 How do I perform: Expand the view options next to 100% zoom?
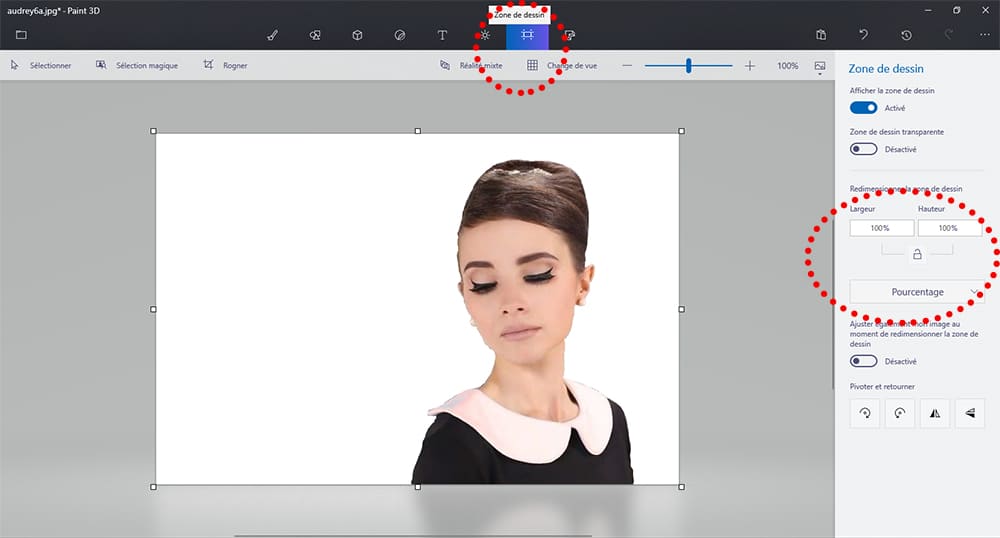click(820, 66)
